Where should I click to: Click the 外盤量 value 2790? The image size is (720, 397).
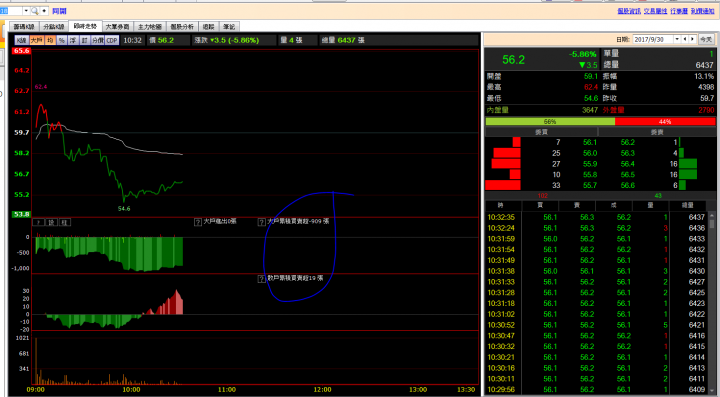point(706,110)
